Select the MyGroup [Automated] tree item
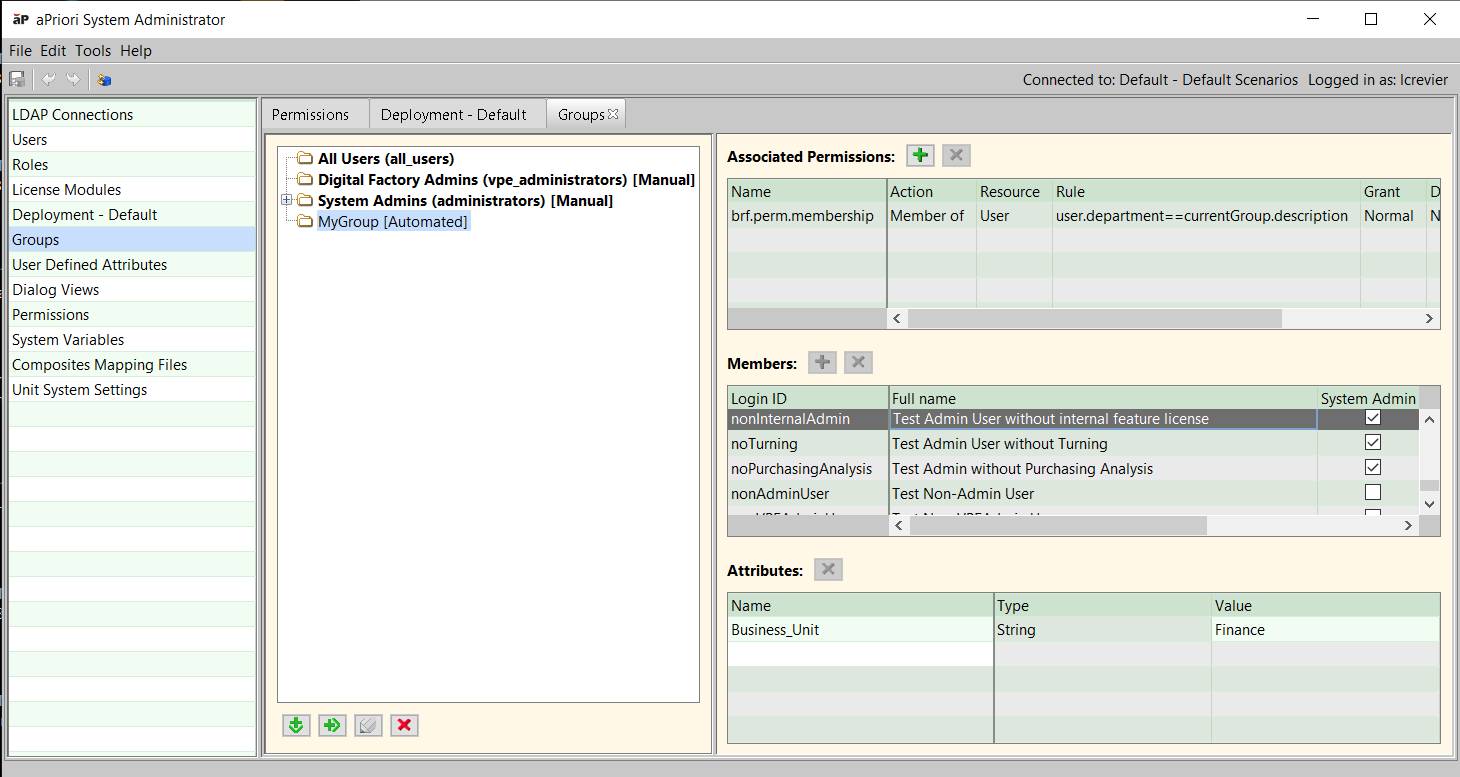This screenshot has height=777, width=1460. pos(392,222)
